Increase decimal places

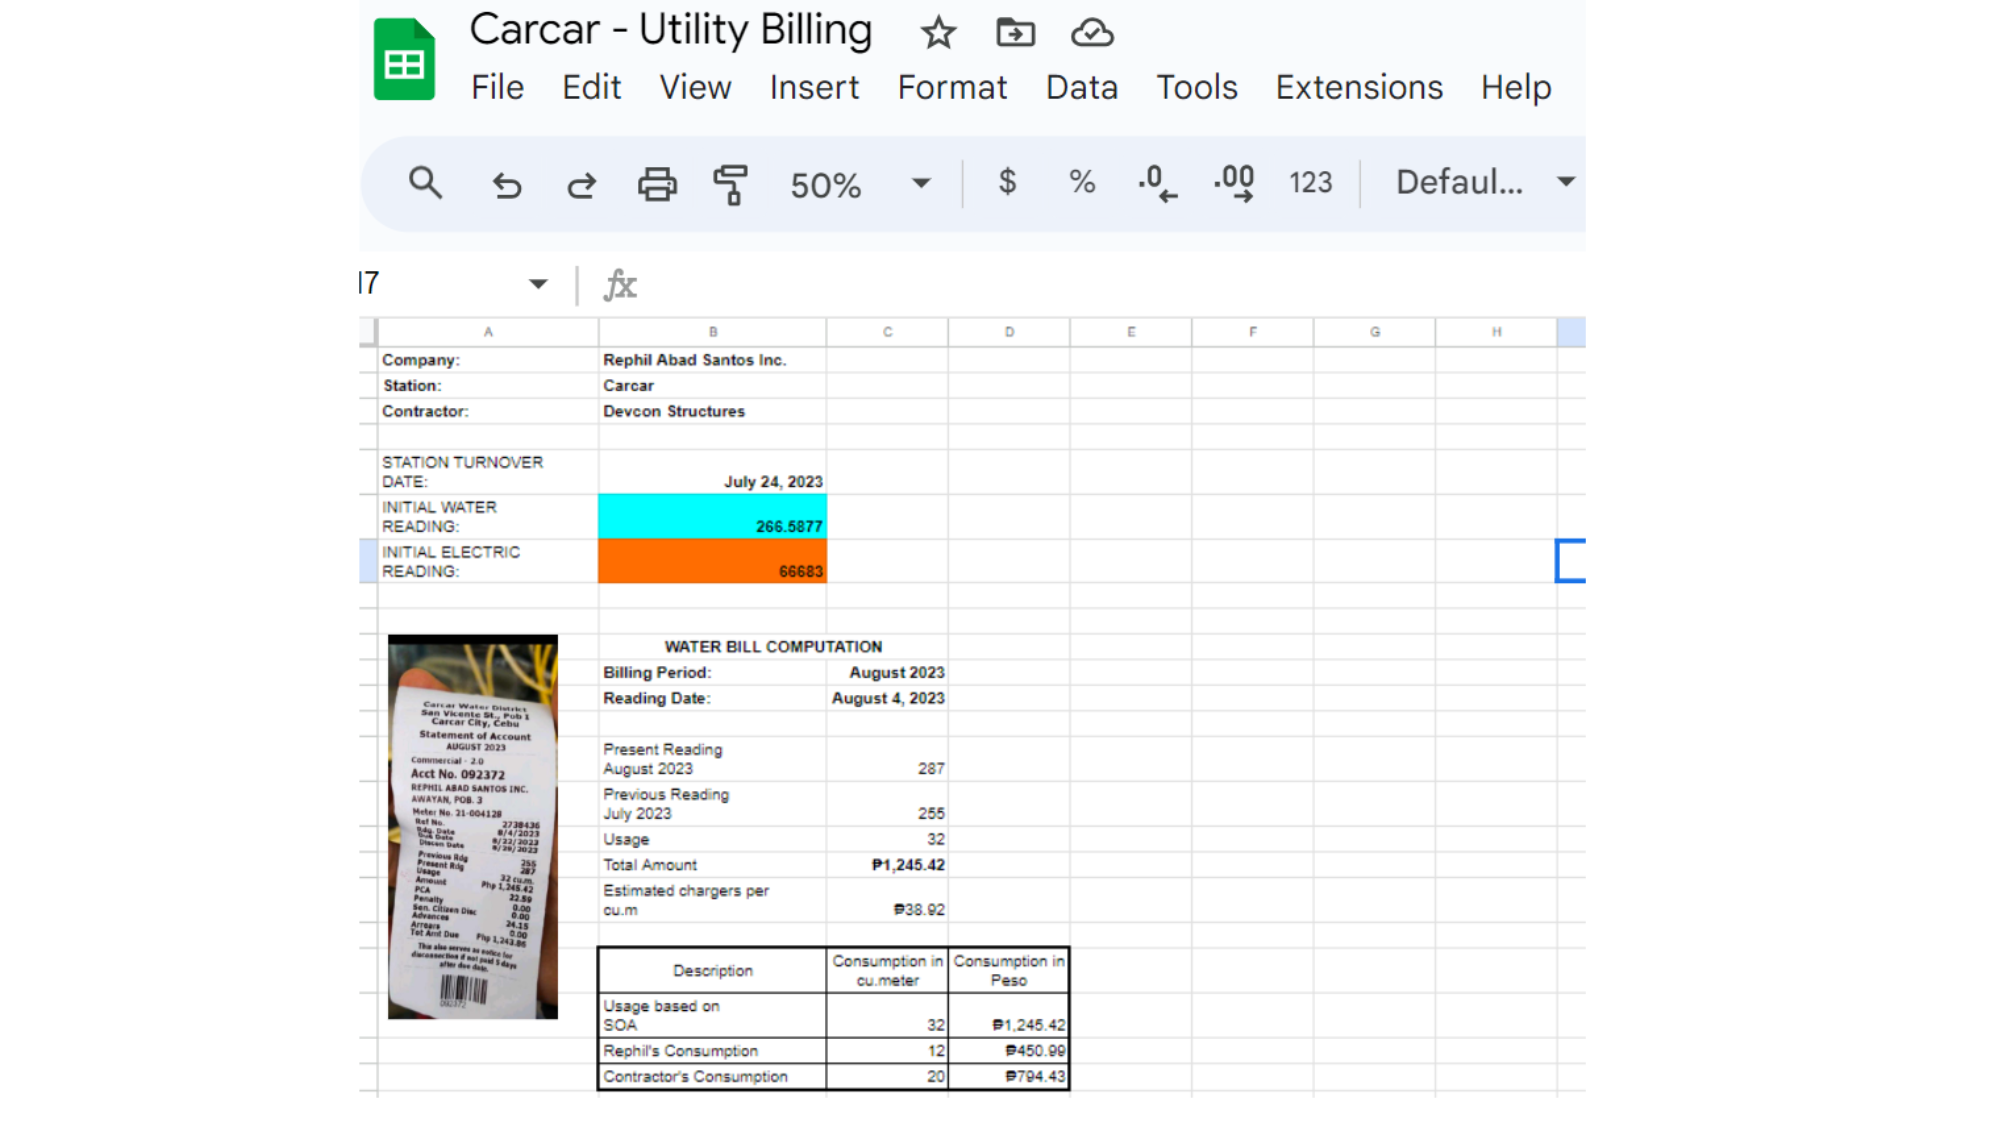point(1234,183)
